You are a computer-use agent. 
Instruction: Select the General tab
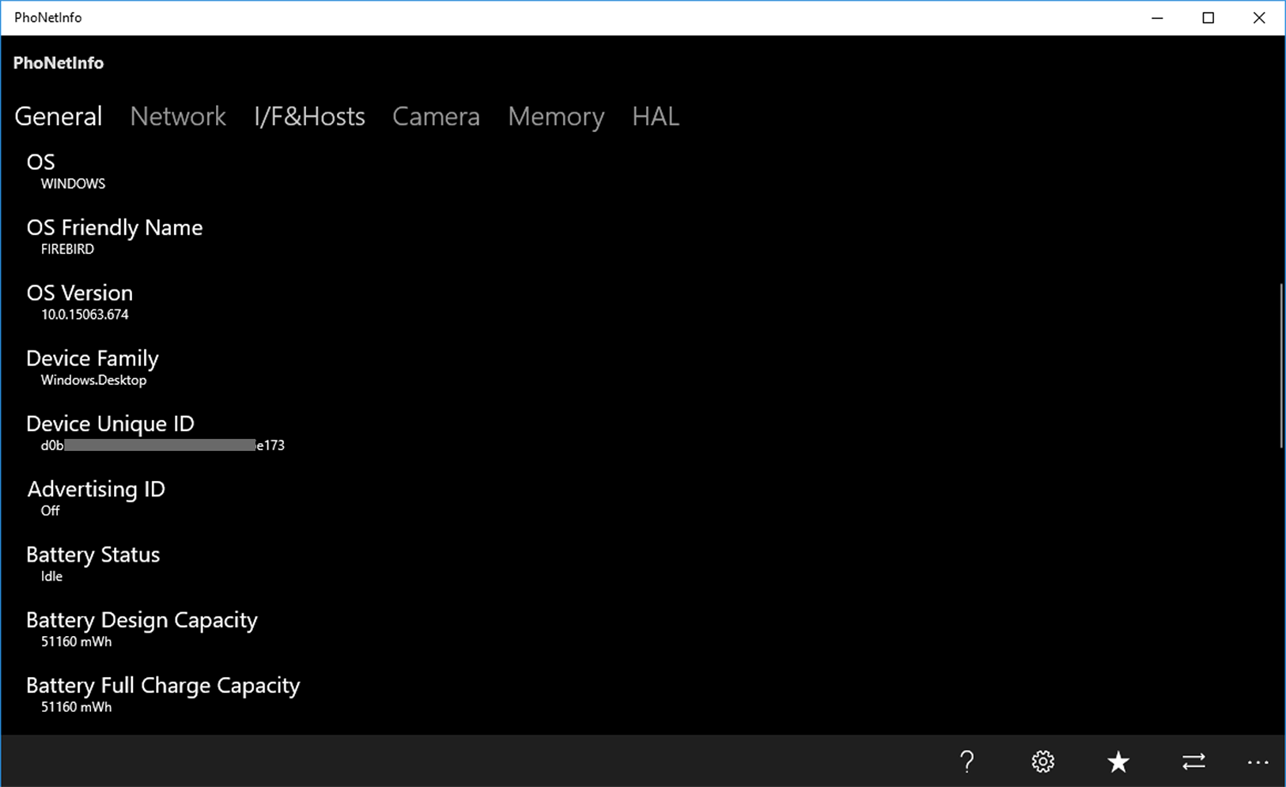click(x=58, y=116)
